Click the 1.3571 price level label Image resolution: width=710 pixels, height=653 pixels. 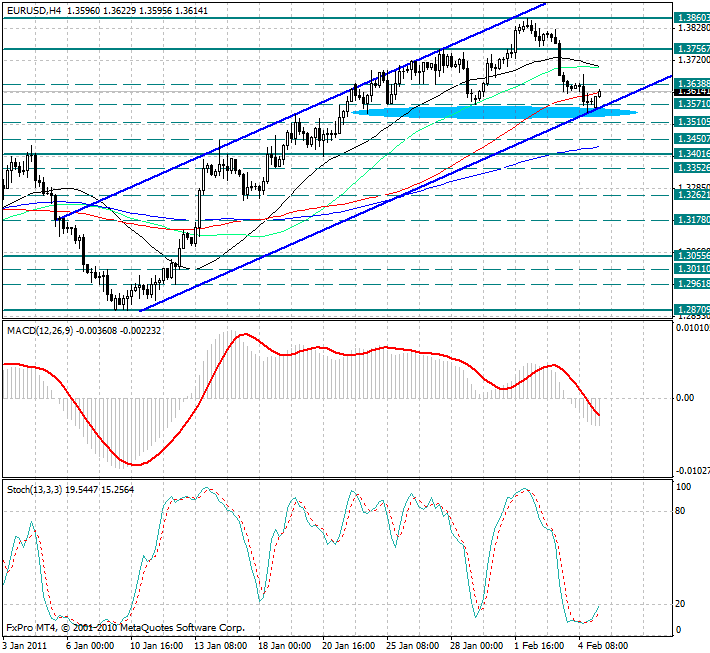pos(692,104)
